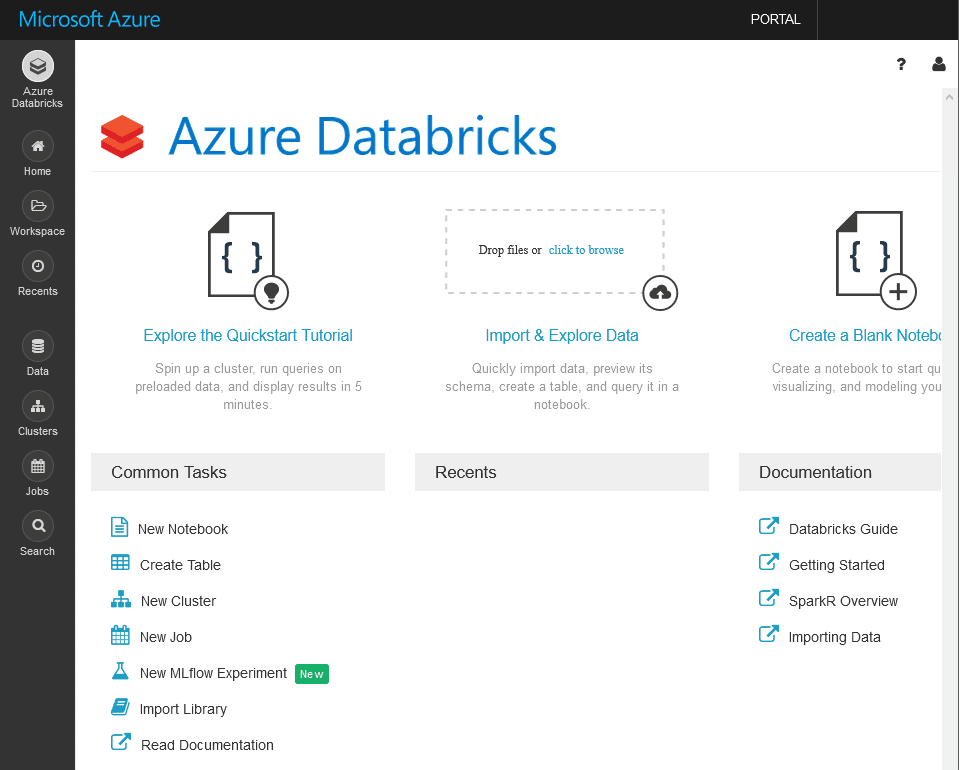Open Search with the magnifier icon
959x770 pixels.
click(38, 526)
